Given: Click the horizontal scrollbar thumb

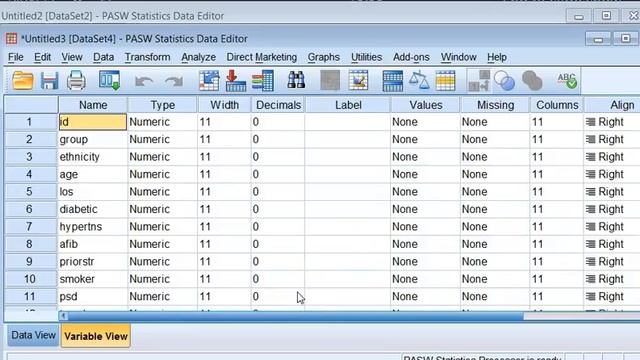Looking at the screenshot, I should point(296,316).
